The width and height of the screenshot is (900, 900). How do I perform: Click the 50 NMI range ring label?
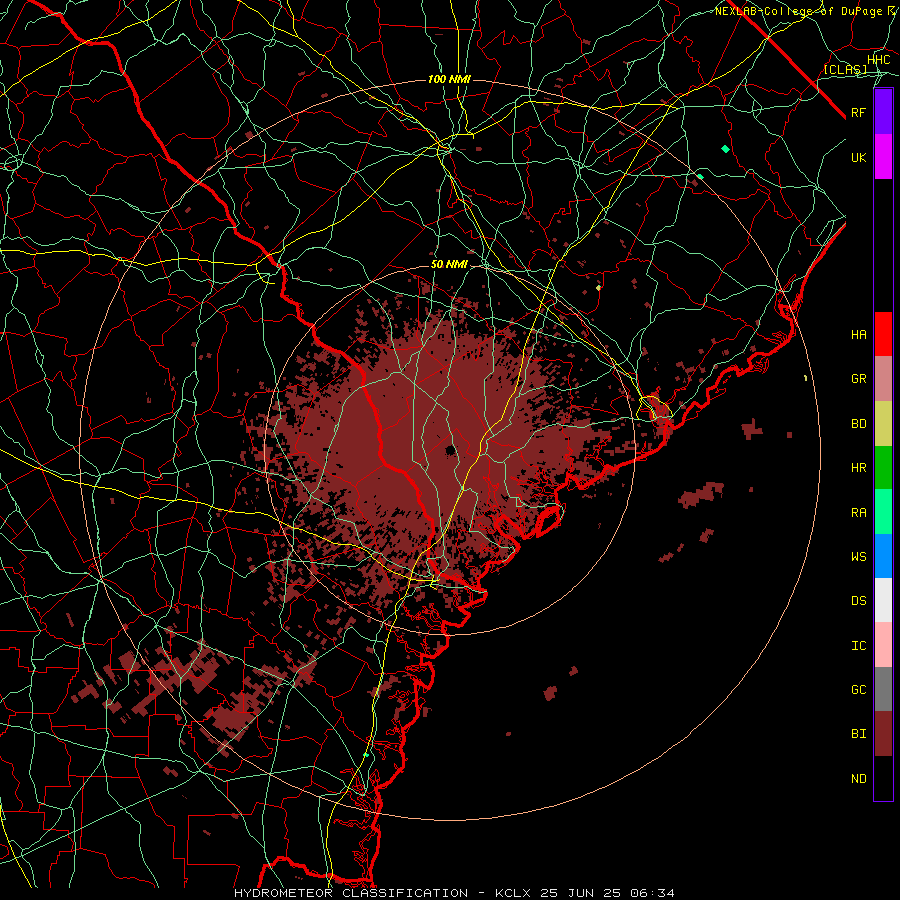[x=449, y=264]
